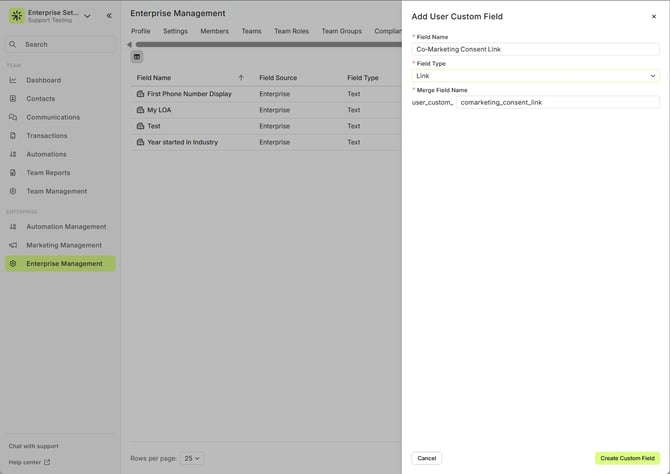Open the Field Type dropdown

click(535, 76)
